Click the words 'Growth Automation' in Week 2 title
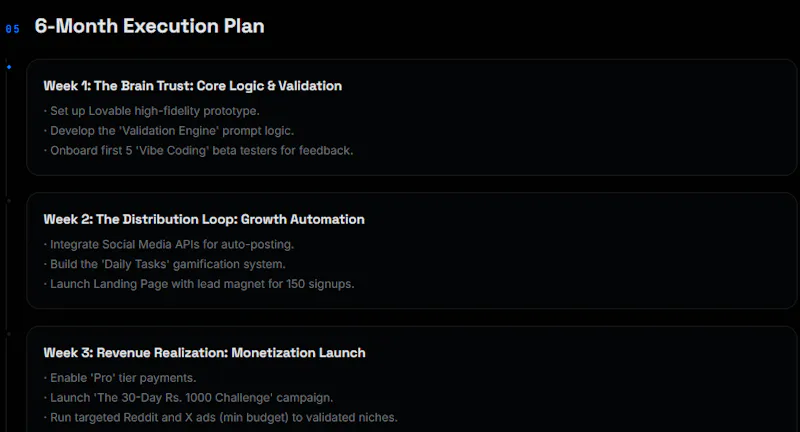Image resolution: width=800 pixels, height=432 pixels. tap(303, 219)
